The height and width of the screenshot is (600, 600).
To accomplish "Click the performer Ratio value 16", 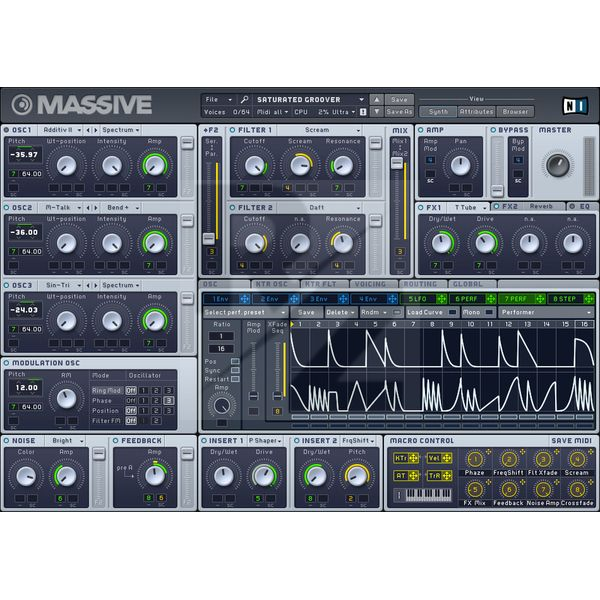I will coord(221,349).
